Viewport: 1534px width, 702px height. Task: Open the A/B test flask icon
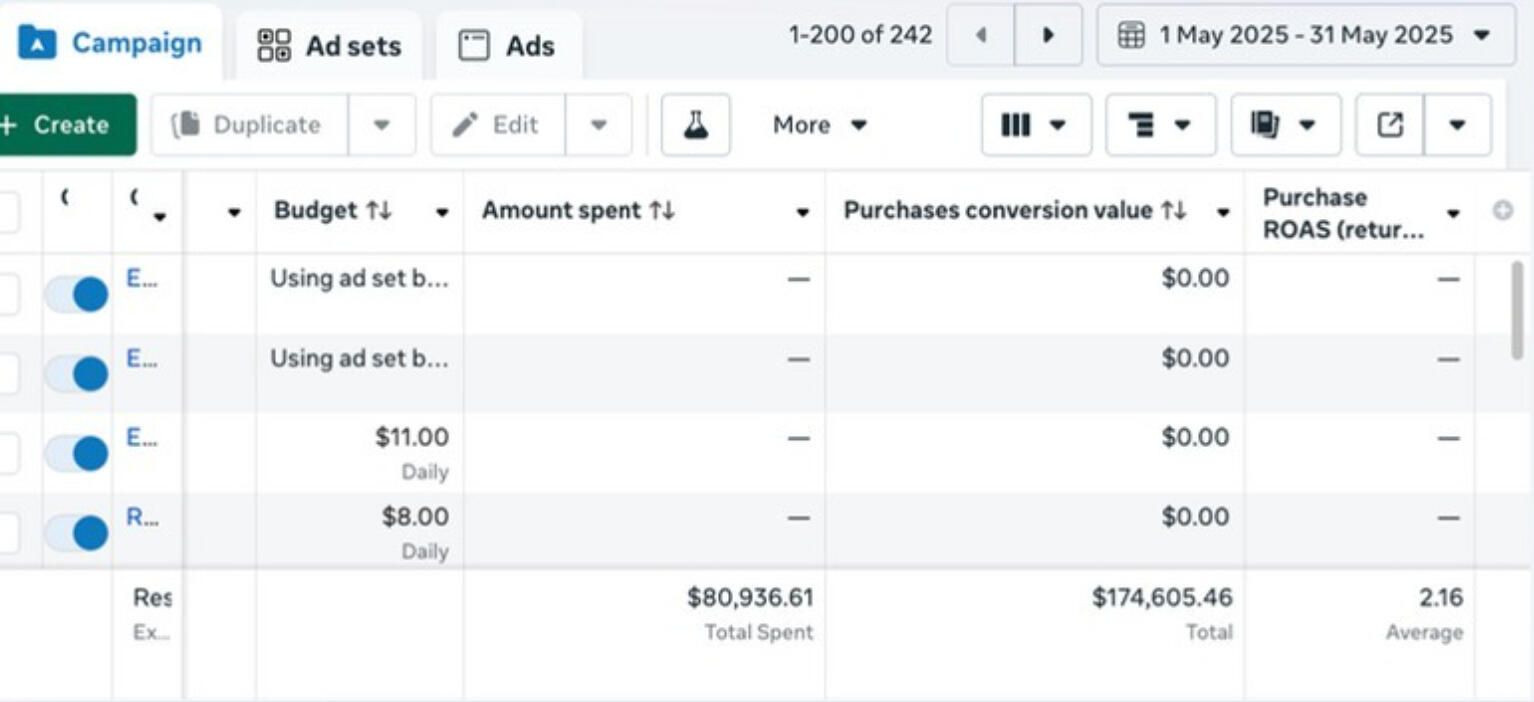(x=695, y=125)
